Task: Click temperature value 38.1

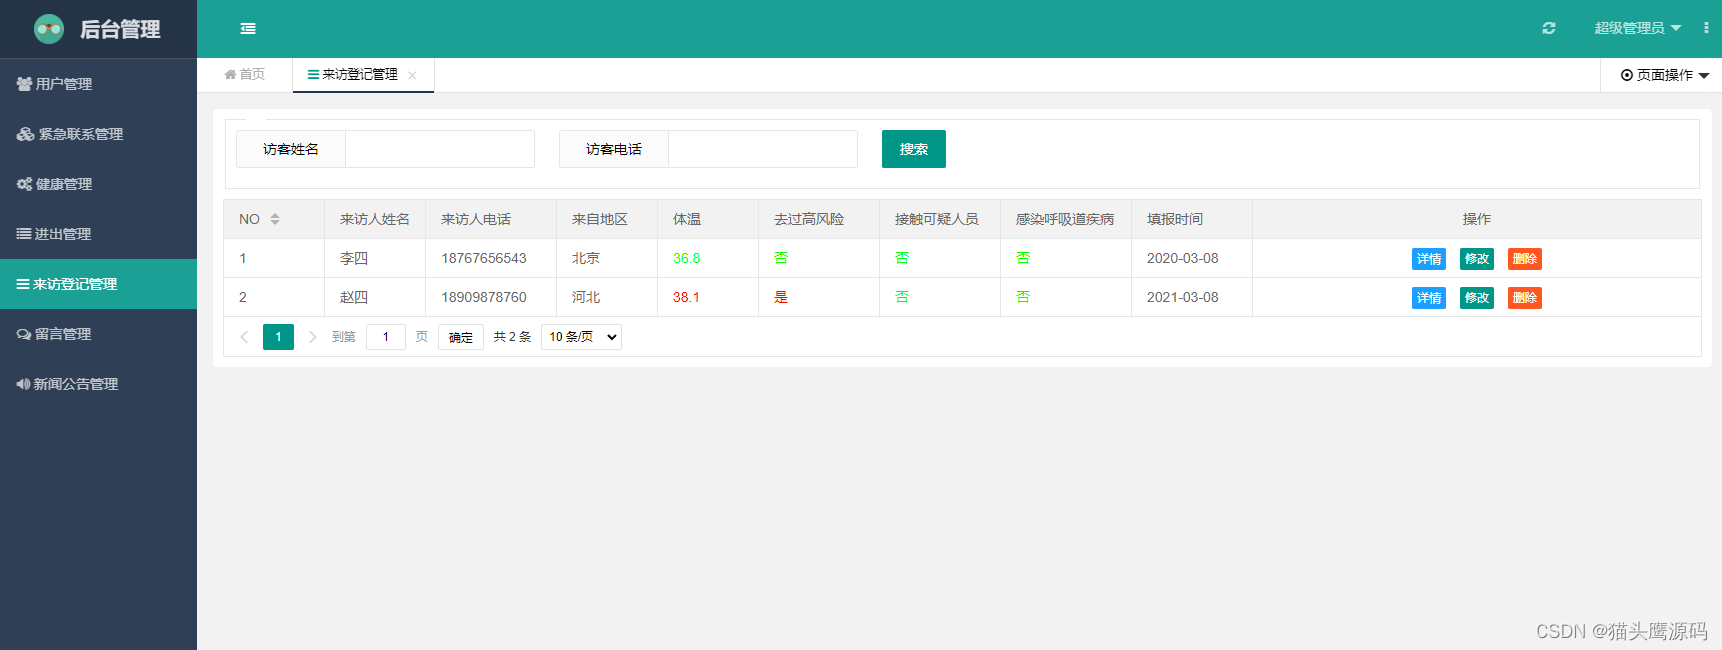Action: click(686, 297)
